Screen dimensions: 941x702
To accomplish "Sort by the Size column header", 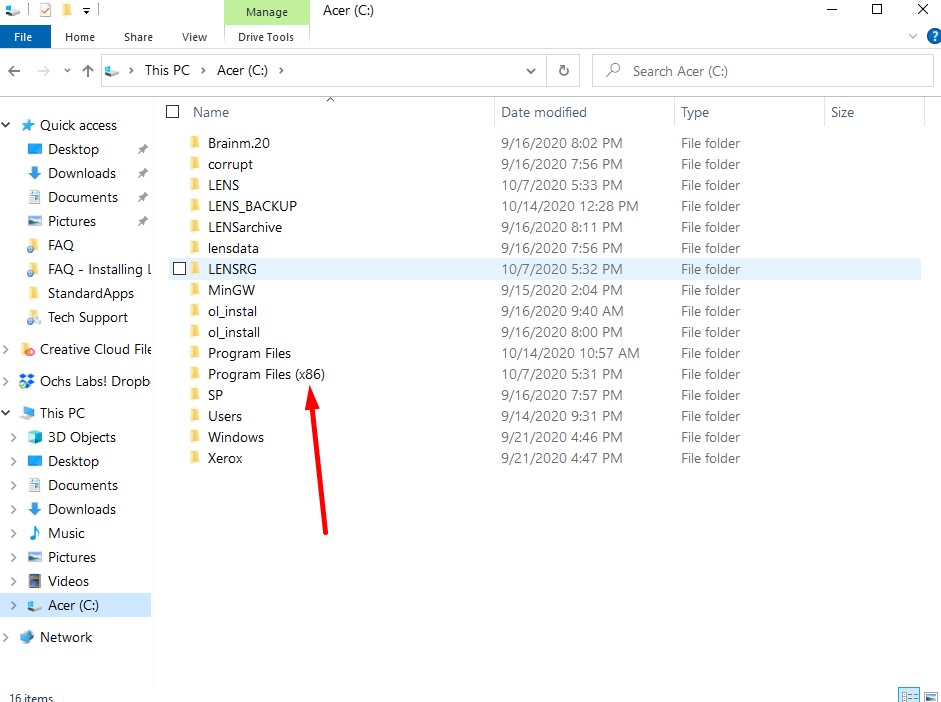I will click(x=842, y=112).
